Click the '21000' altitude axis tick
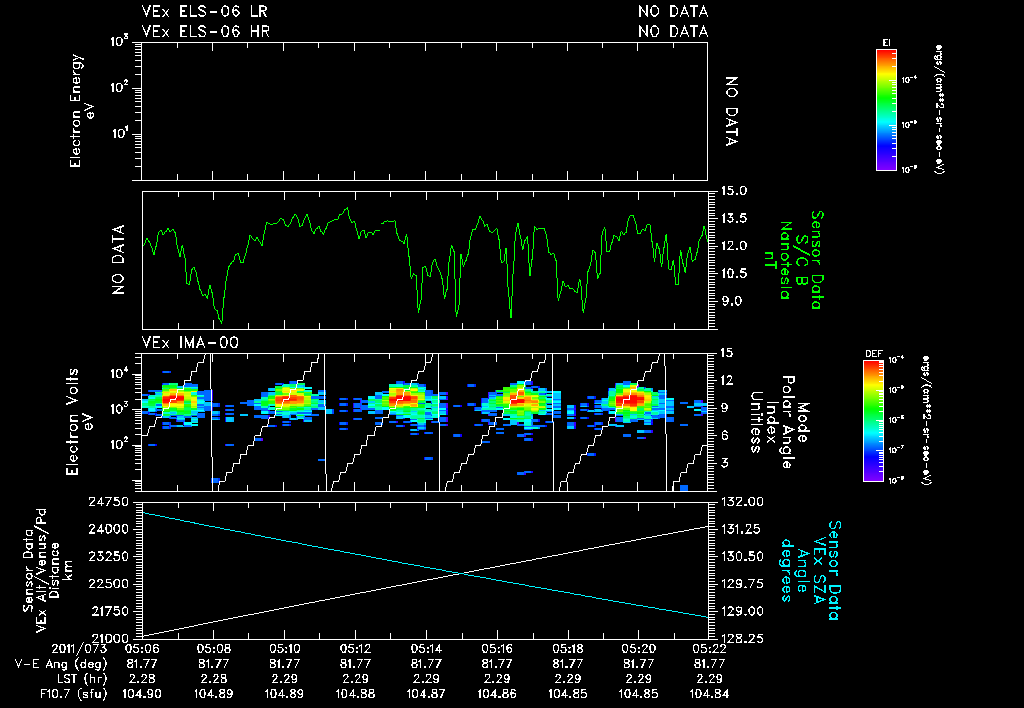This screenshot has height=708, width=1024. 108,638
